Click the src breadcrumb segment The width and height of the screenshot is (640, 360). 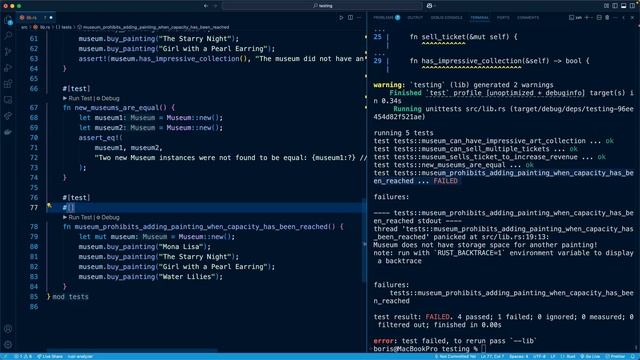click(x=24, y=27)
